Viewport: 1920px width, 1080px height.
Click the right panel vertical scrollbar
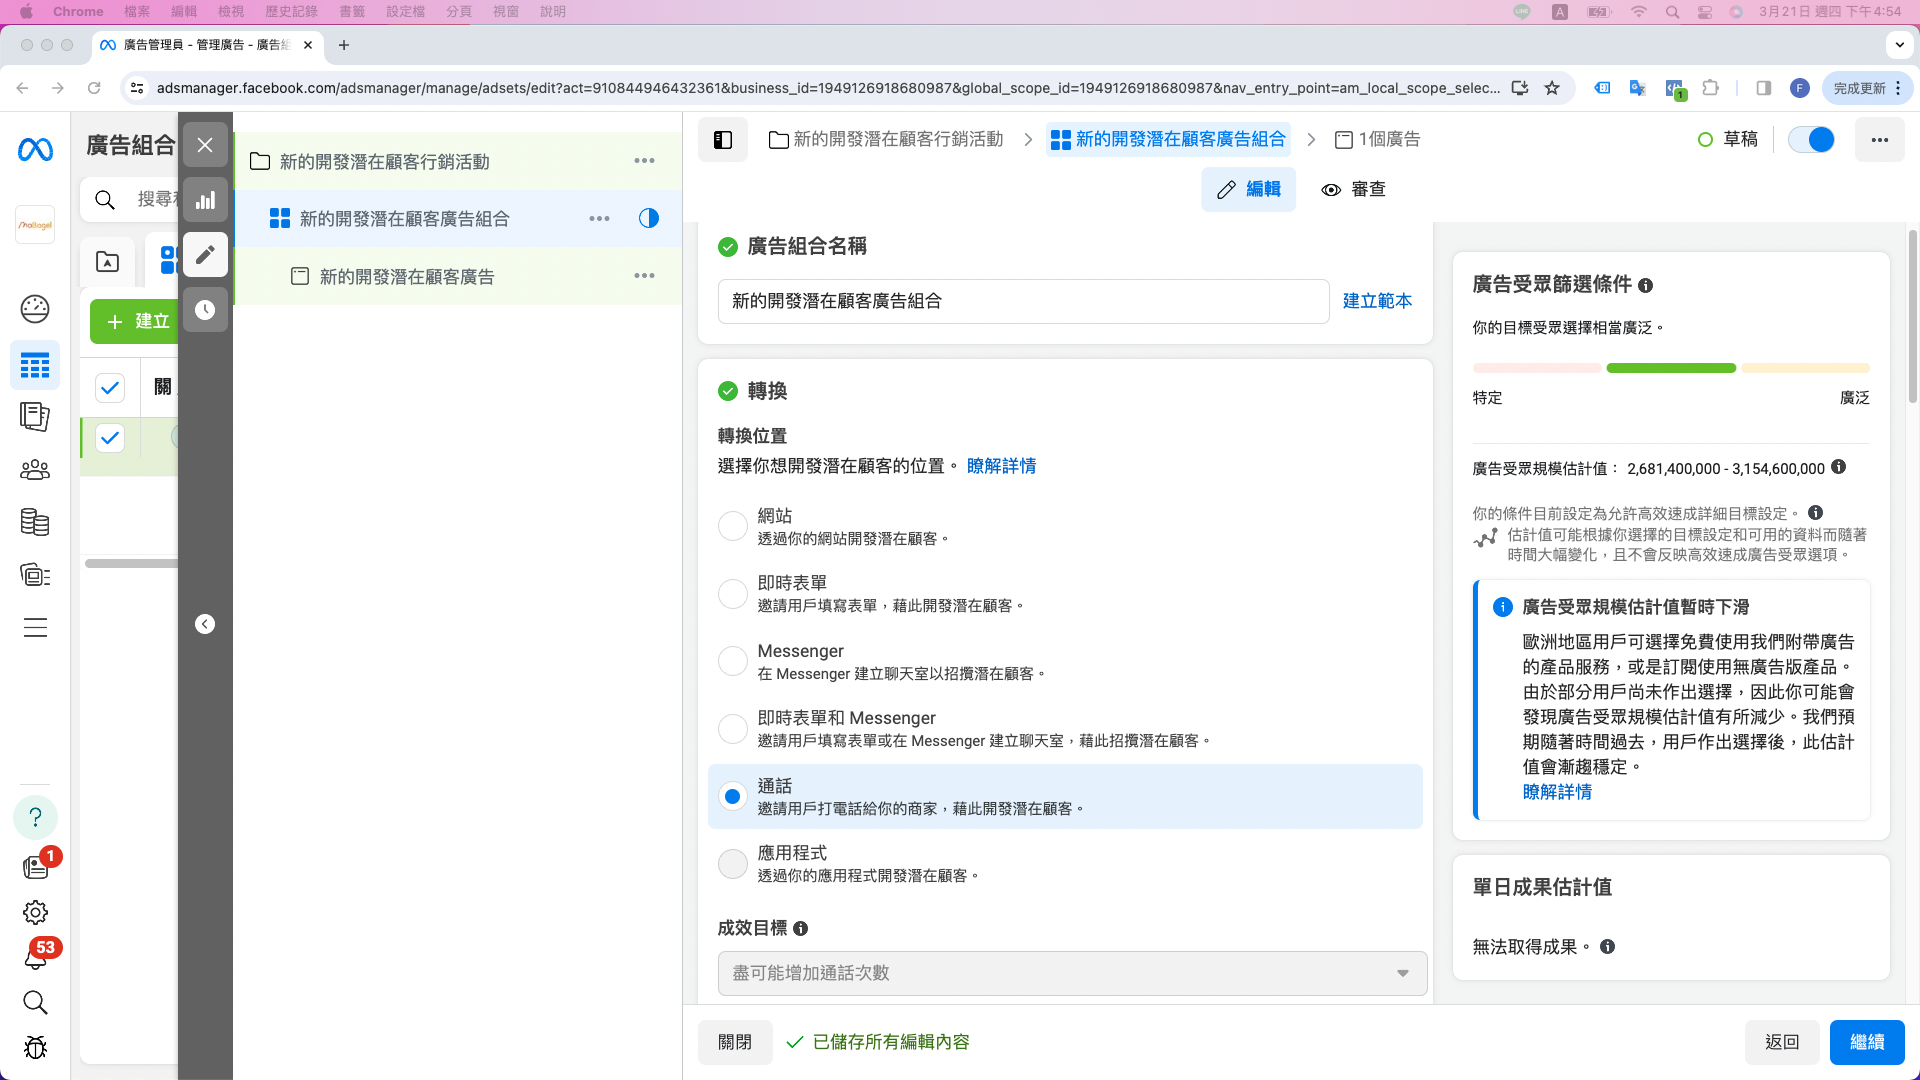click(x=1913, y=315)
